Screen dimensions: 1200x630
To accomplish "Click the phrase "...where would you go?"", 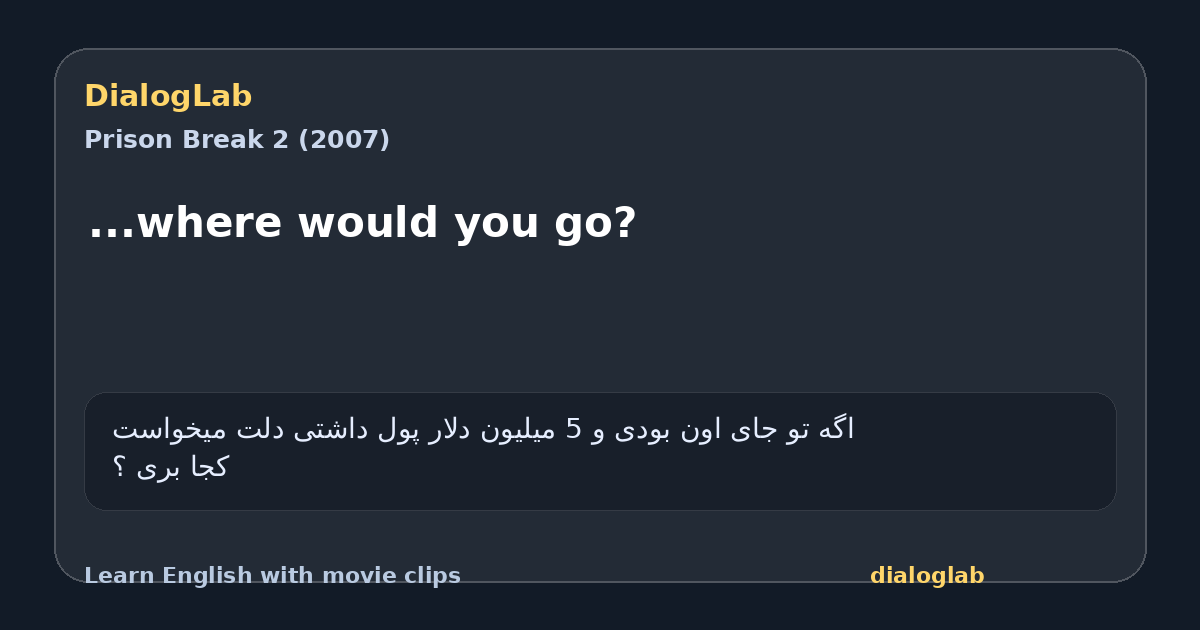I will (x=362, y=223).
